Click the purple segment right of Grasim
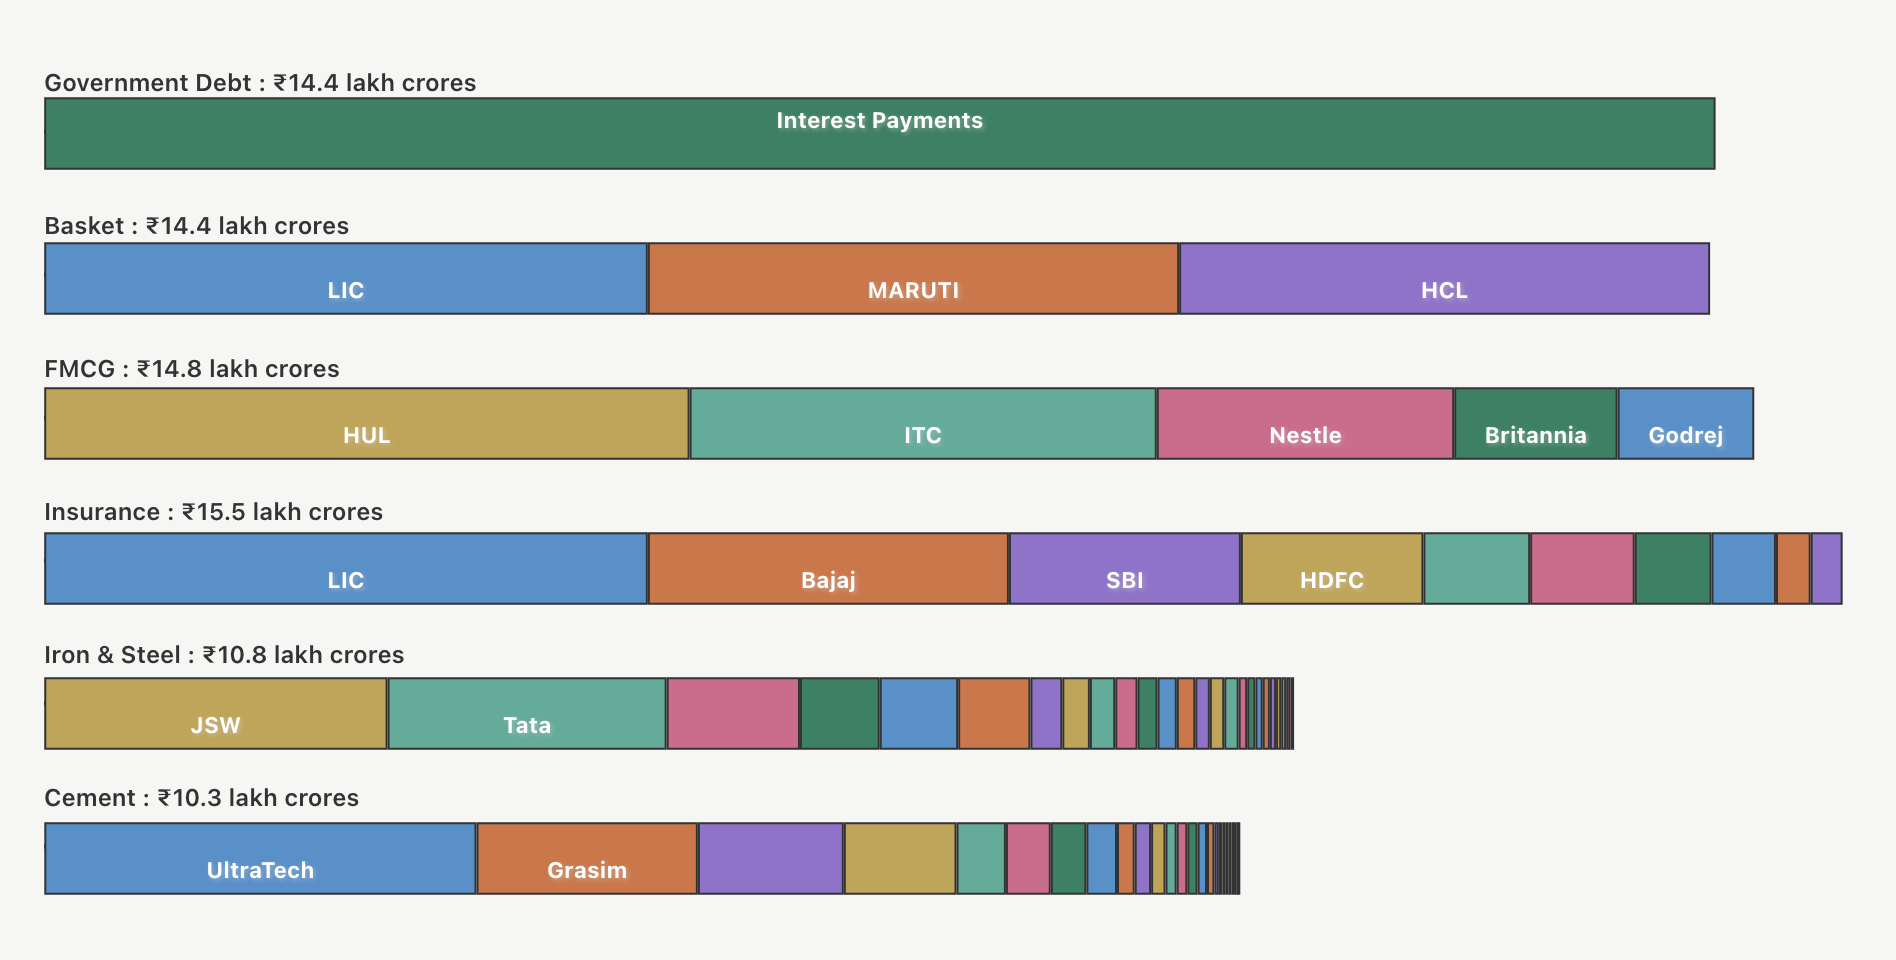 click(770, 859)
